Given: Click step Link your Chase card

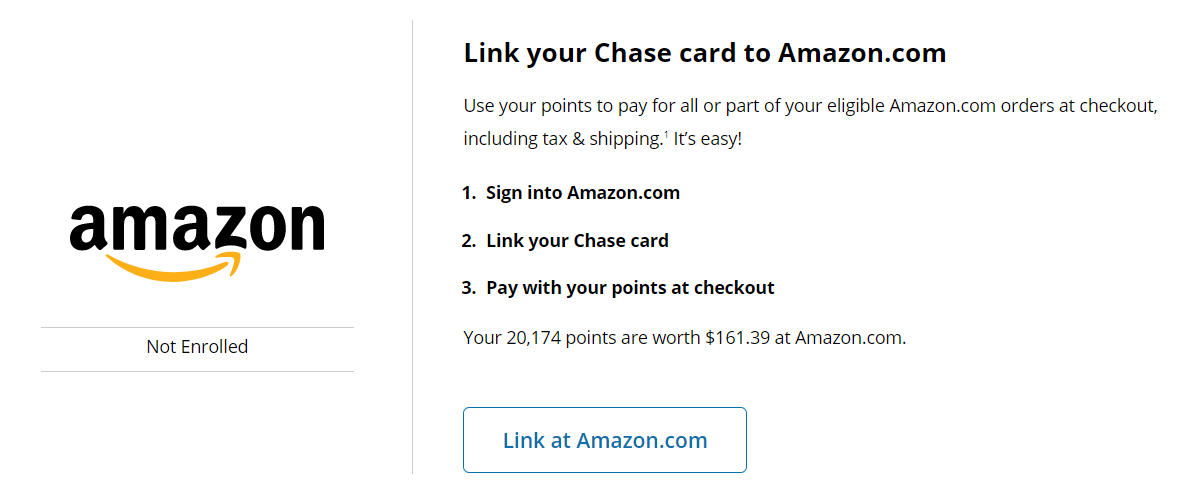Looking at the screenshot, I should click(x=577, y=241).
